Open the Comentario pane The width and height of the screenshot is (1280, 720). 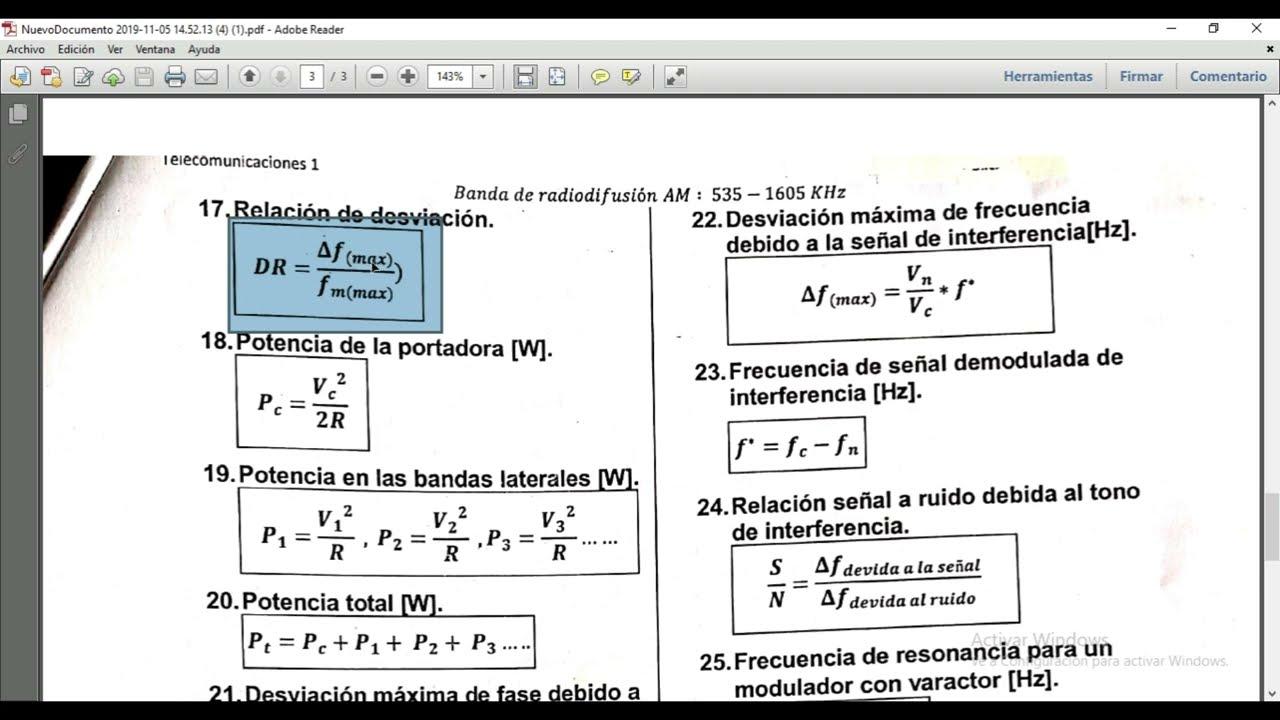pos(1228,75)
